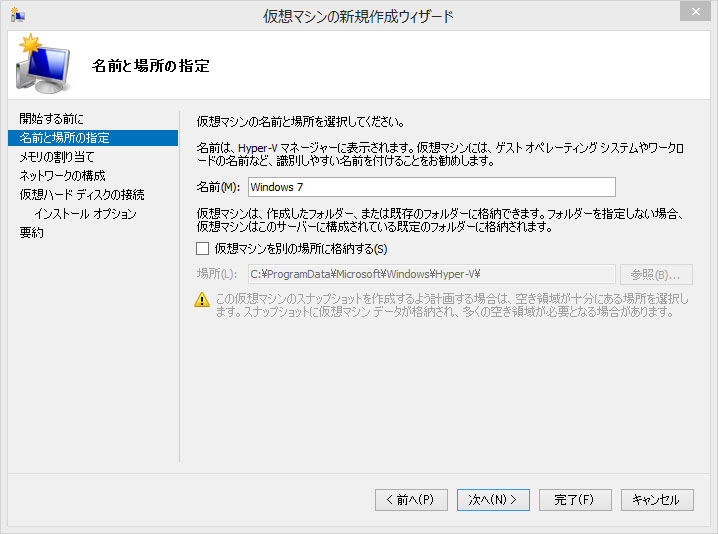Viewport: 718px width, 534px height.
Task: Click the wizard icon in title bar
Action: pos(18,15)
